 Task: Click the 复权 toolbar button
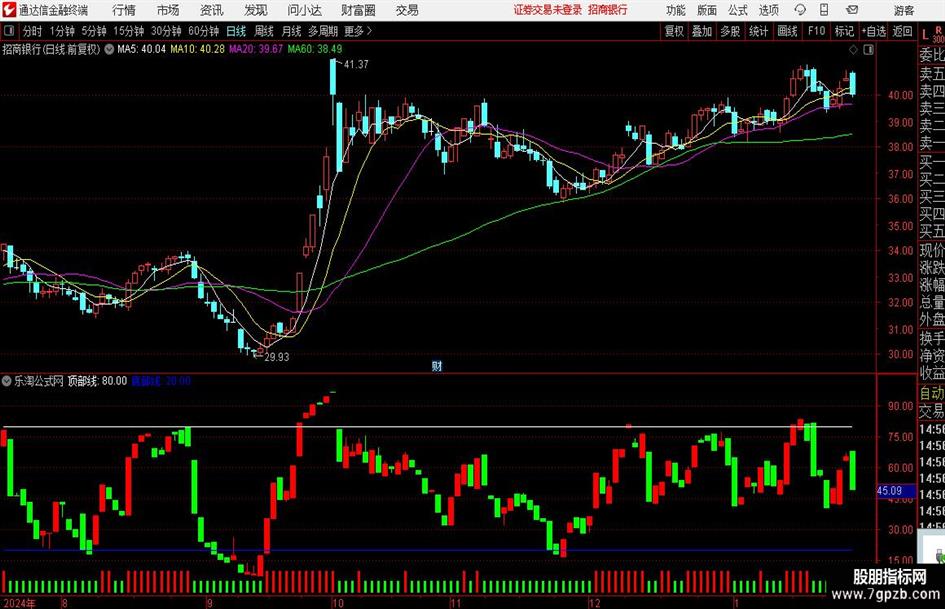(x=674, y=31)
